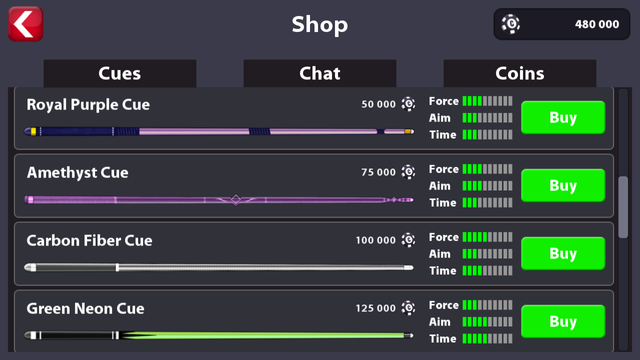Switch to the Chat tab

[320, 73]
